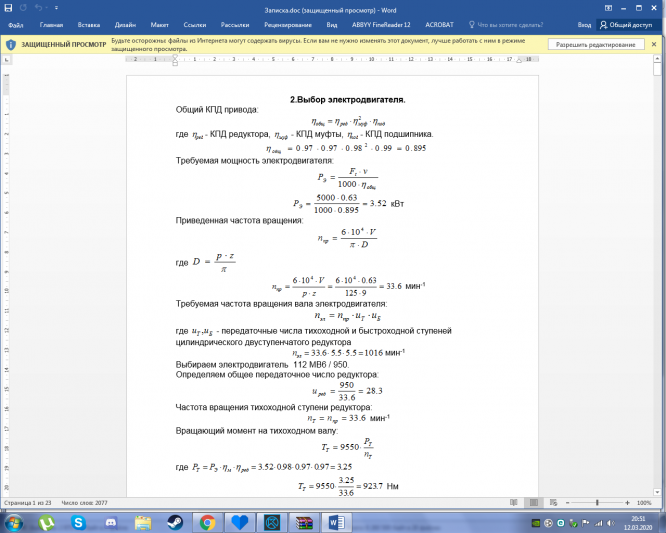Open the Windows Start button
The height and width of the screenshot is (533, 666).
(x=14, y=522)
